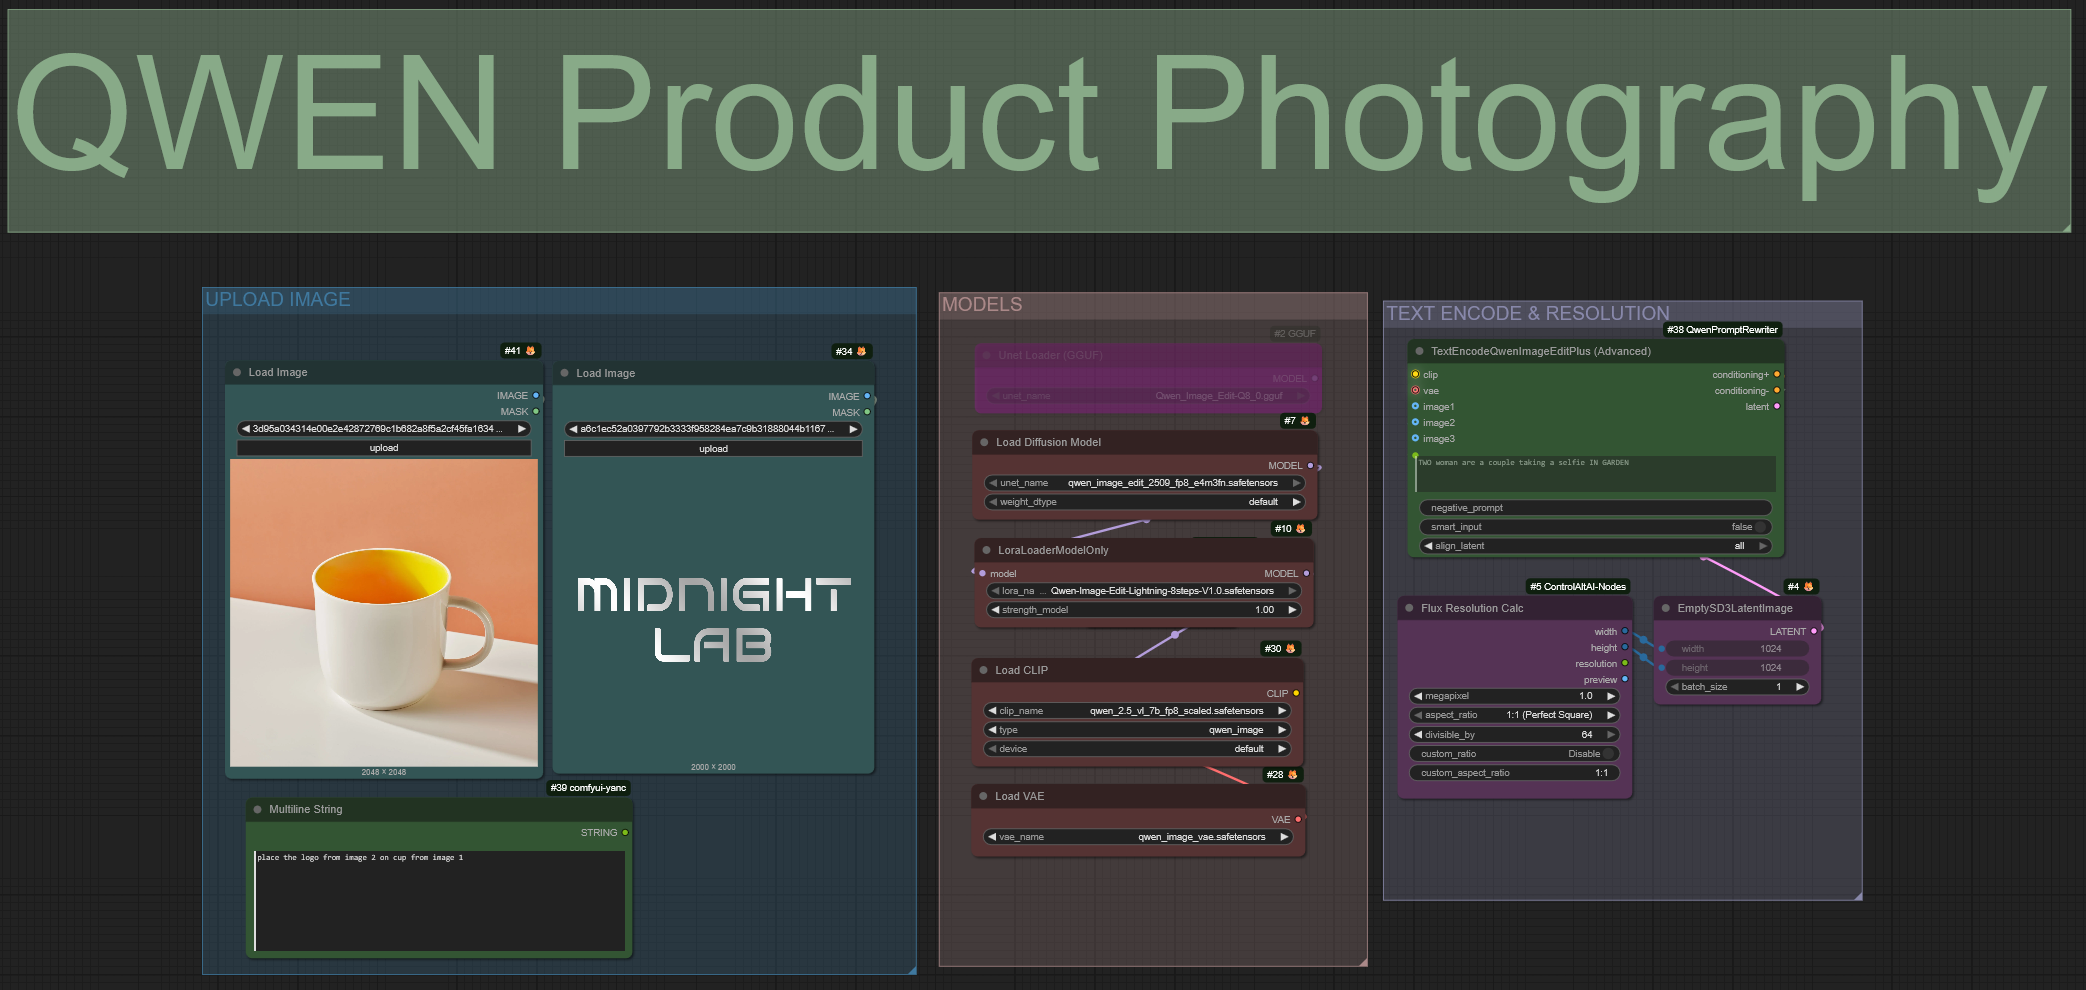The width and height of the screenshot is (2086, 990).
Task: Click the STRING output slot of Multiline String
Action: click(x=625, y=833)
